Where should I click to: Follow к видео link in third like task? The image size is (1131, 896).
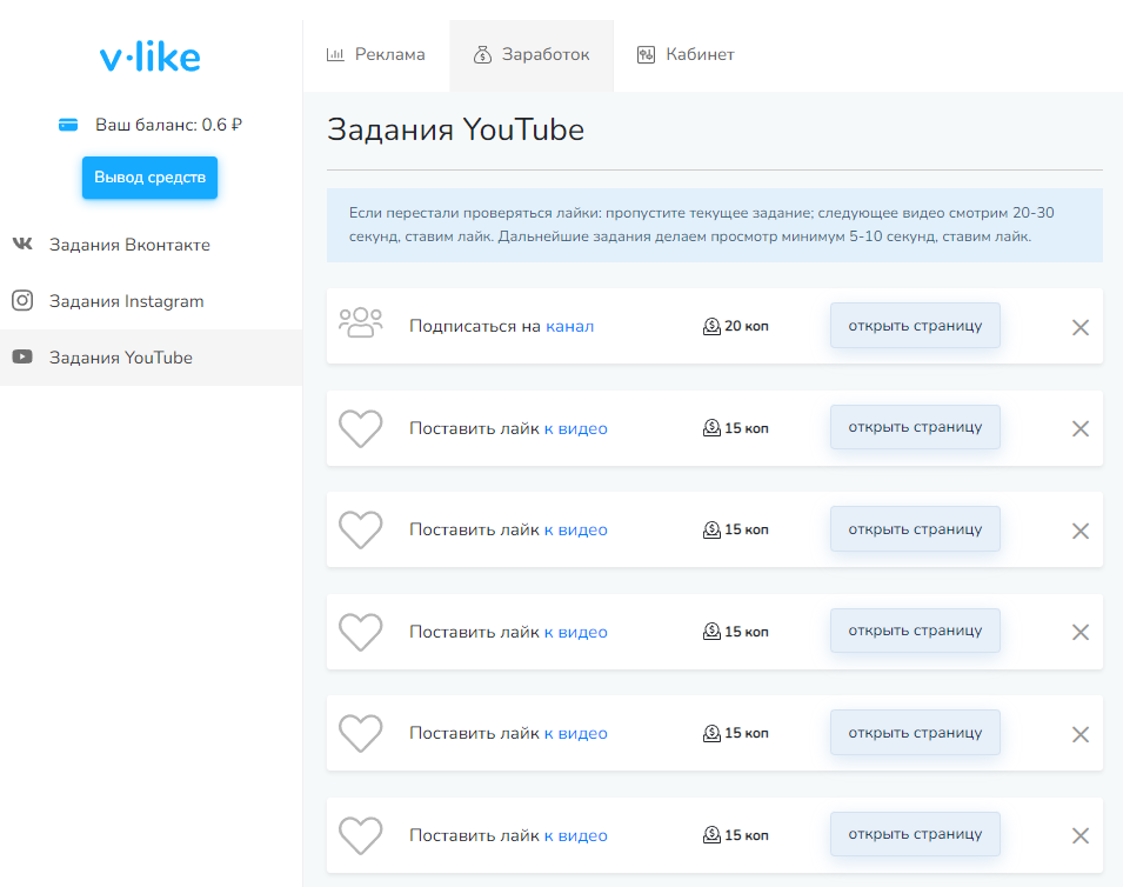pyautogui.click(x=576, y=632)
